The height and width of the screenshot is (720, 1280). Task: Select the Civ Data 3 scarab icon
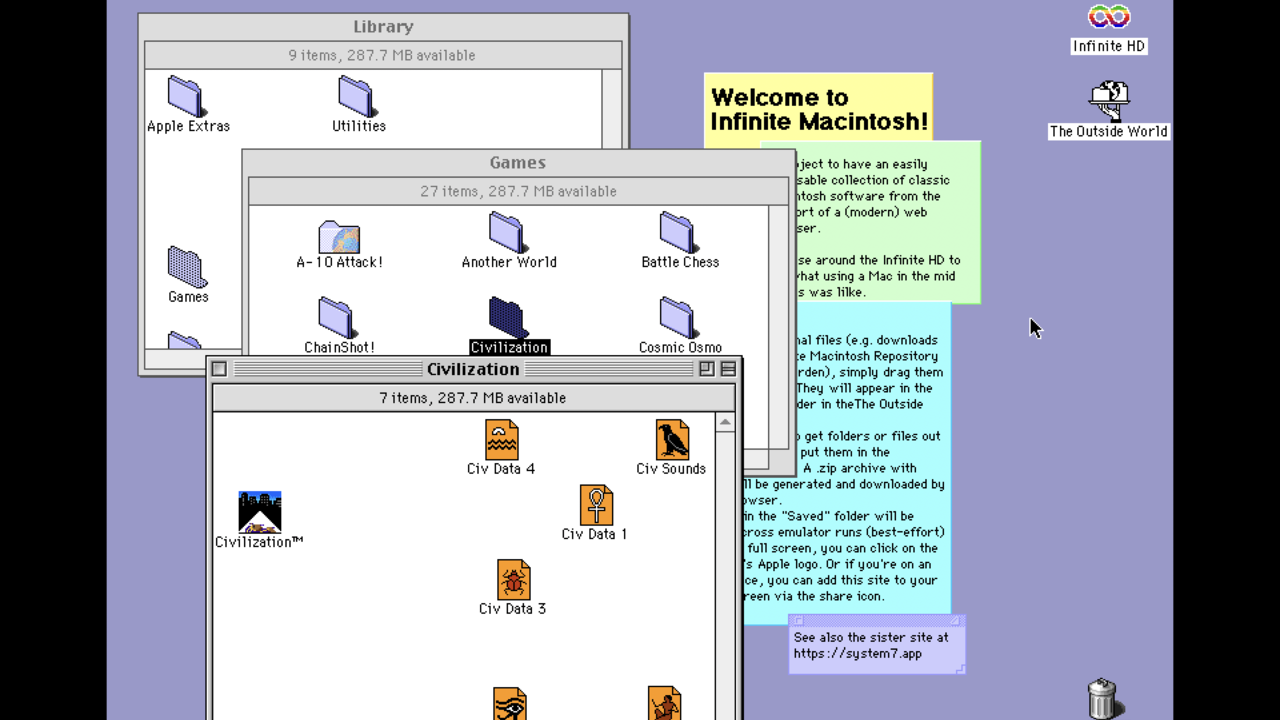pos(514,579)
